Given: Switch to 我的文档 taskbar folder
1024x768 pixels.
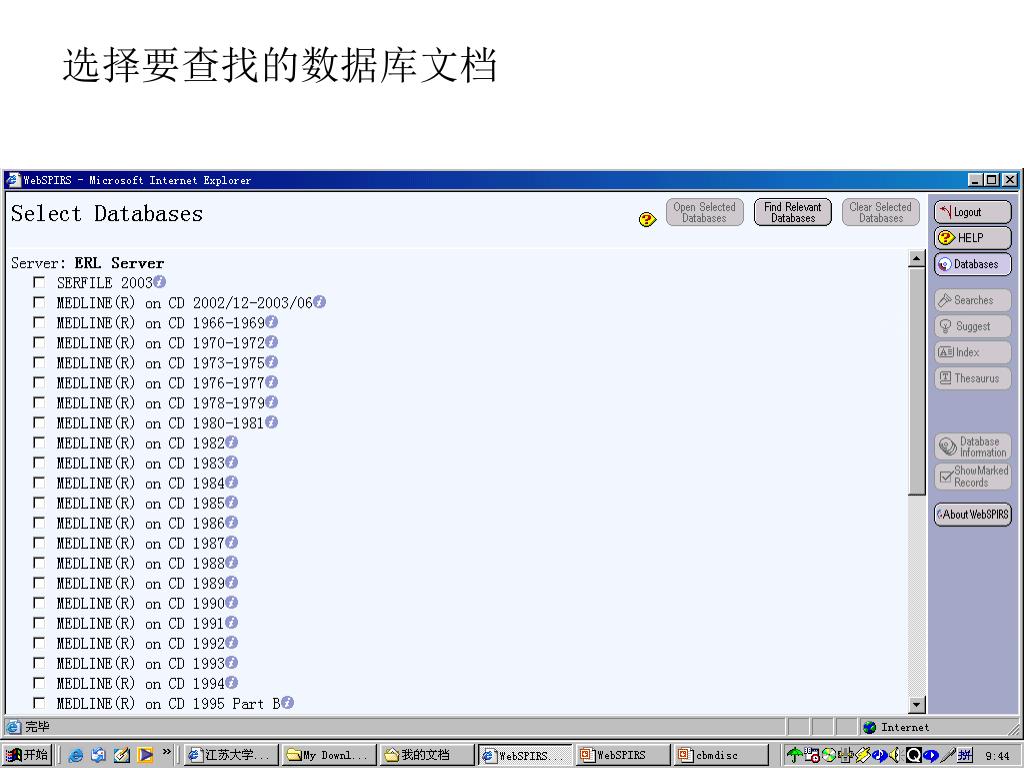Looking at the screenshot, I should pos(427,755).
